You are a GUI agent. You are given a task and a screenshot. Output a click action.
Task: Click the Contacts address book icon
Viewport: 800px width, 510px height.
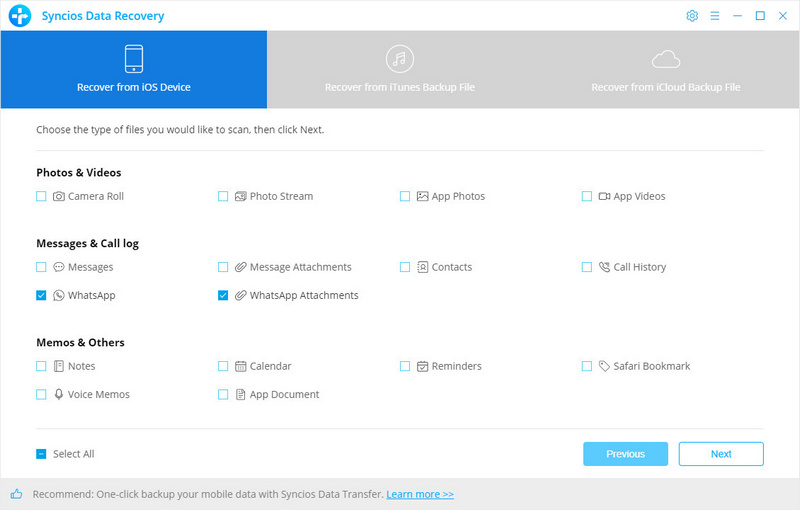422,267
